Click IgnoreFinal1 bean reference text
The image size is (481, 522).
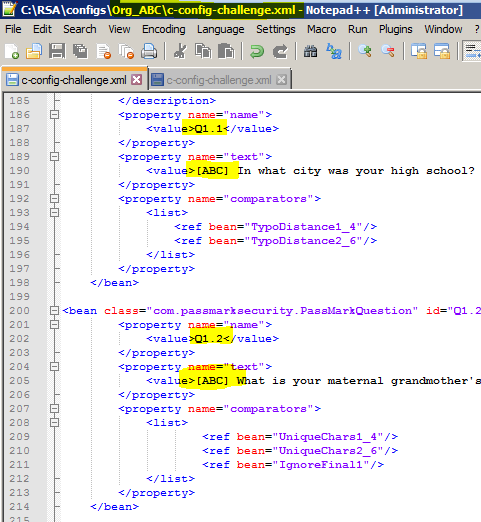click(x=321, y=465)
